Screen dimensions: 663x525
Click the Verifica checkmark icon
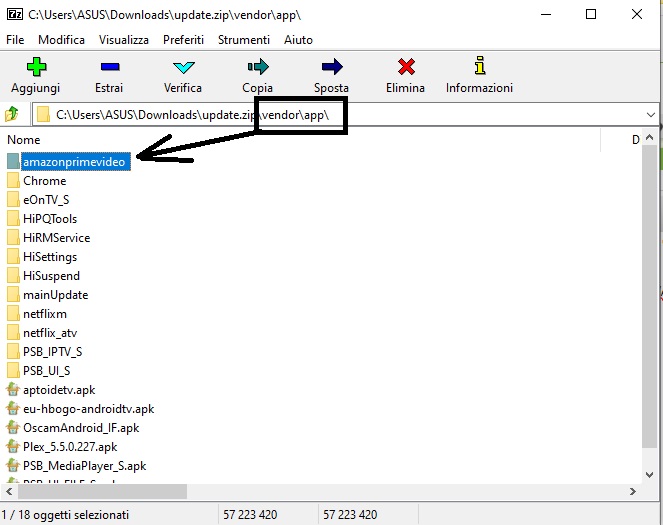pyautogui.click(x=184, y=67)
